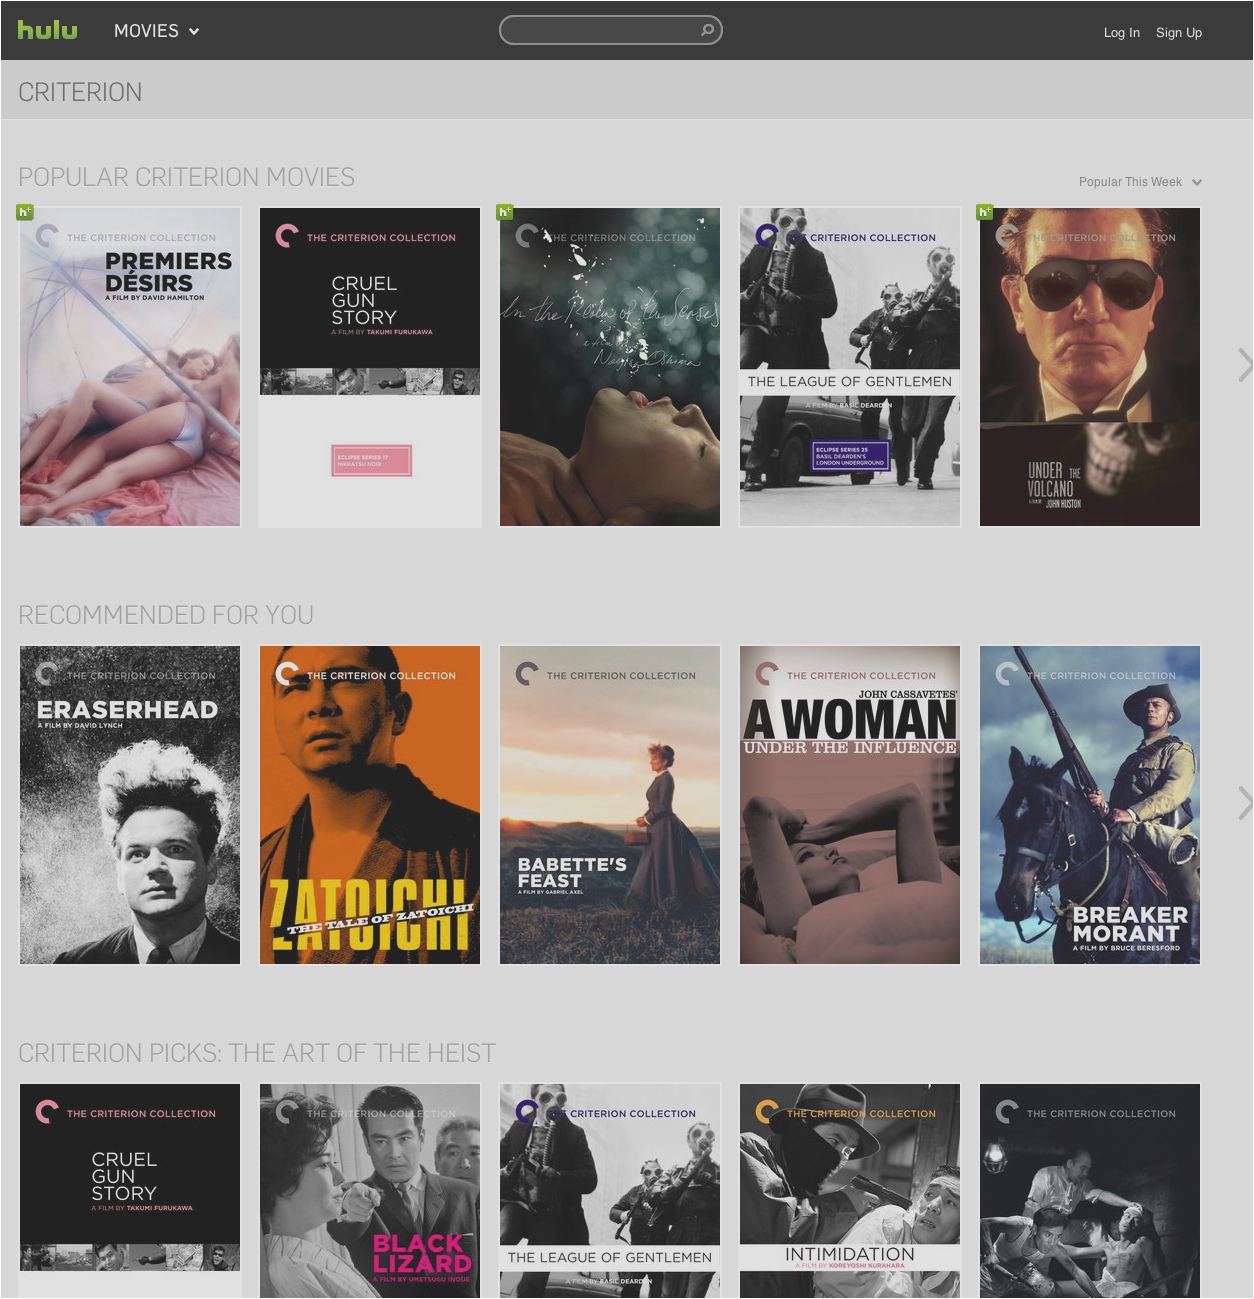Open The League of Gentlemen in Art of the Heist
The width and height of the screenshot is (1254, 1299).
tap(610, 1191)
